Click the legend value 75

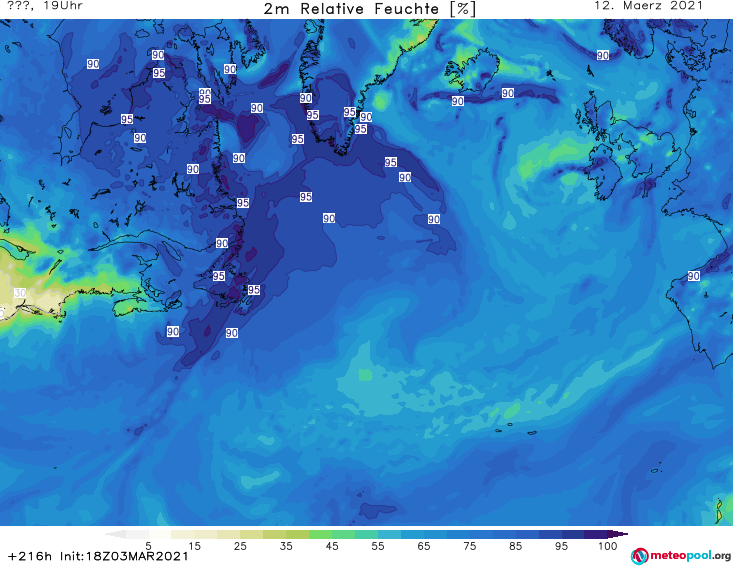(469, 545)
